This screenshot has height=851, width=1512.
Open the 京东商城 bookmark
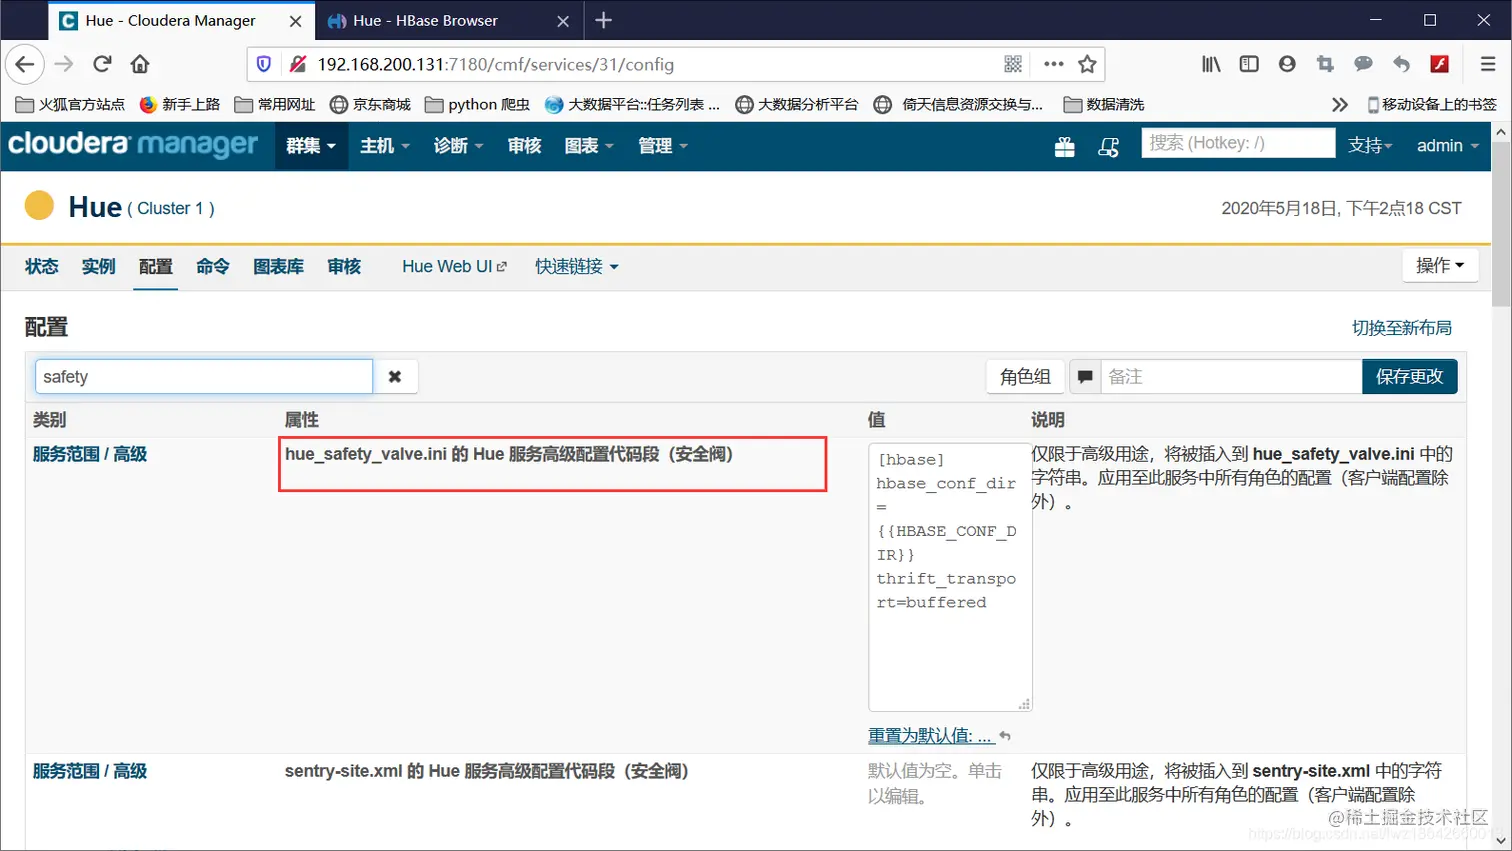(370, 104)
